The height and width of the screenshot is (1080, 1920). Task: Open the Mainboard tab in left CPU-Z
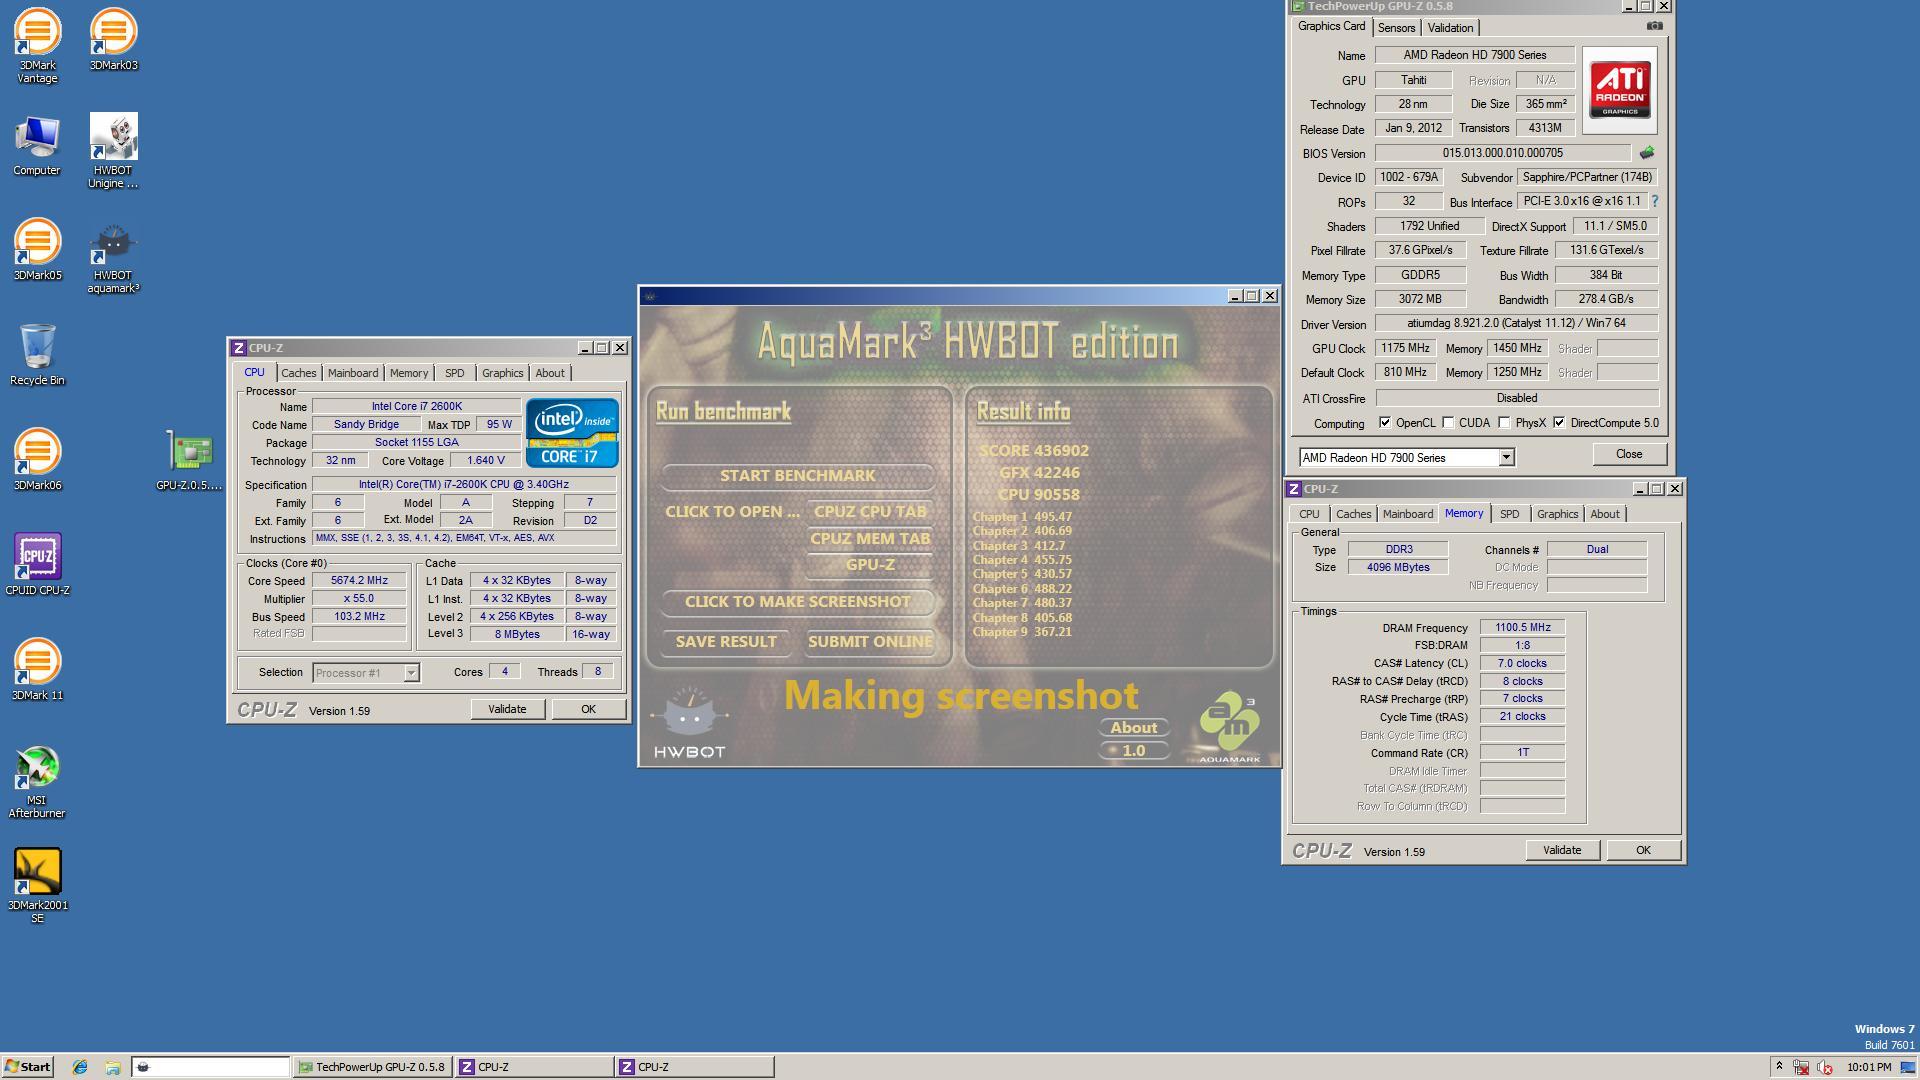click(353, 373)
